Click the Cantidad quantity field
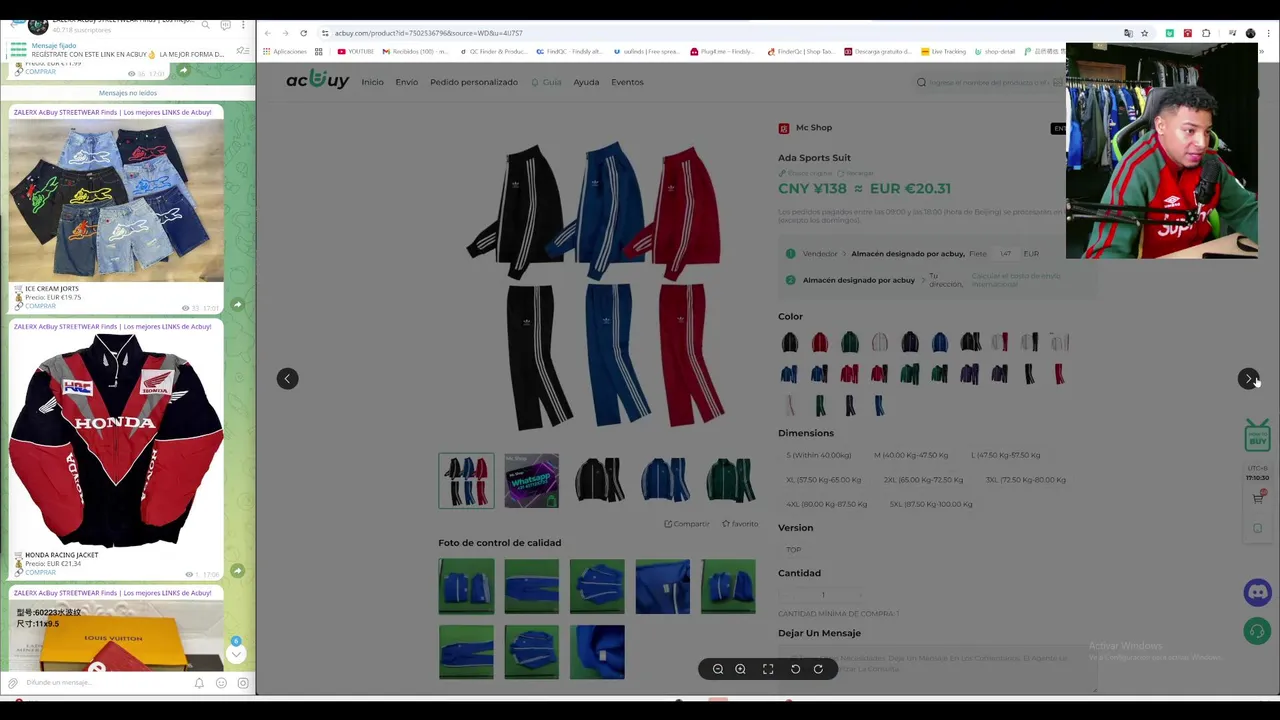Viewport: 1280px width, 720px height. 823,595
